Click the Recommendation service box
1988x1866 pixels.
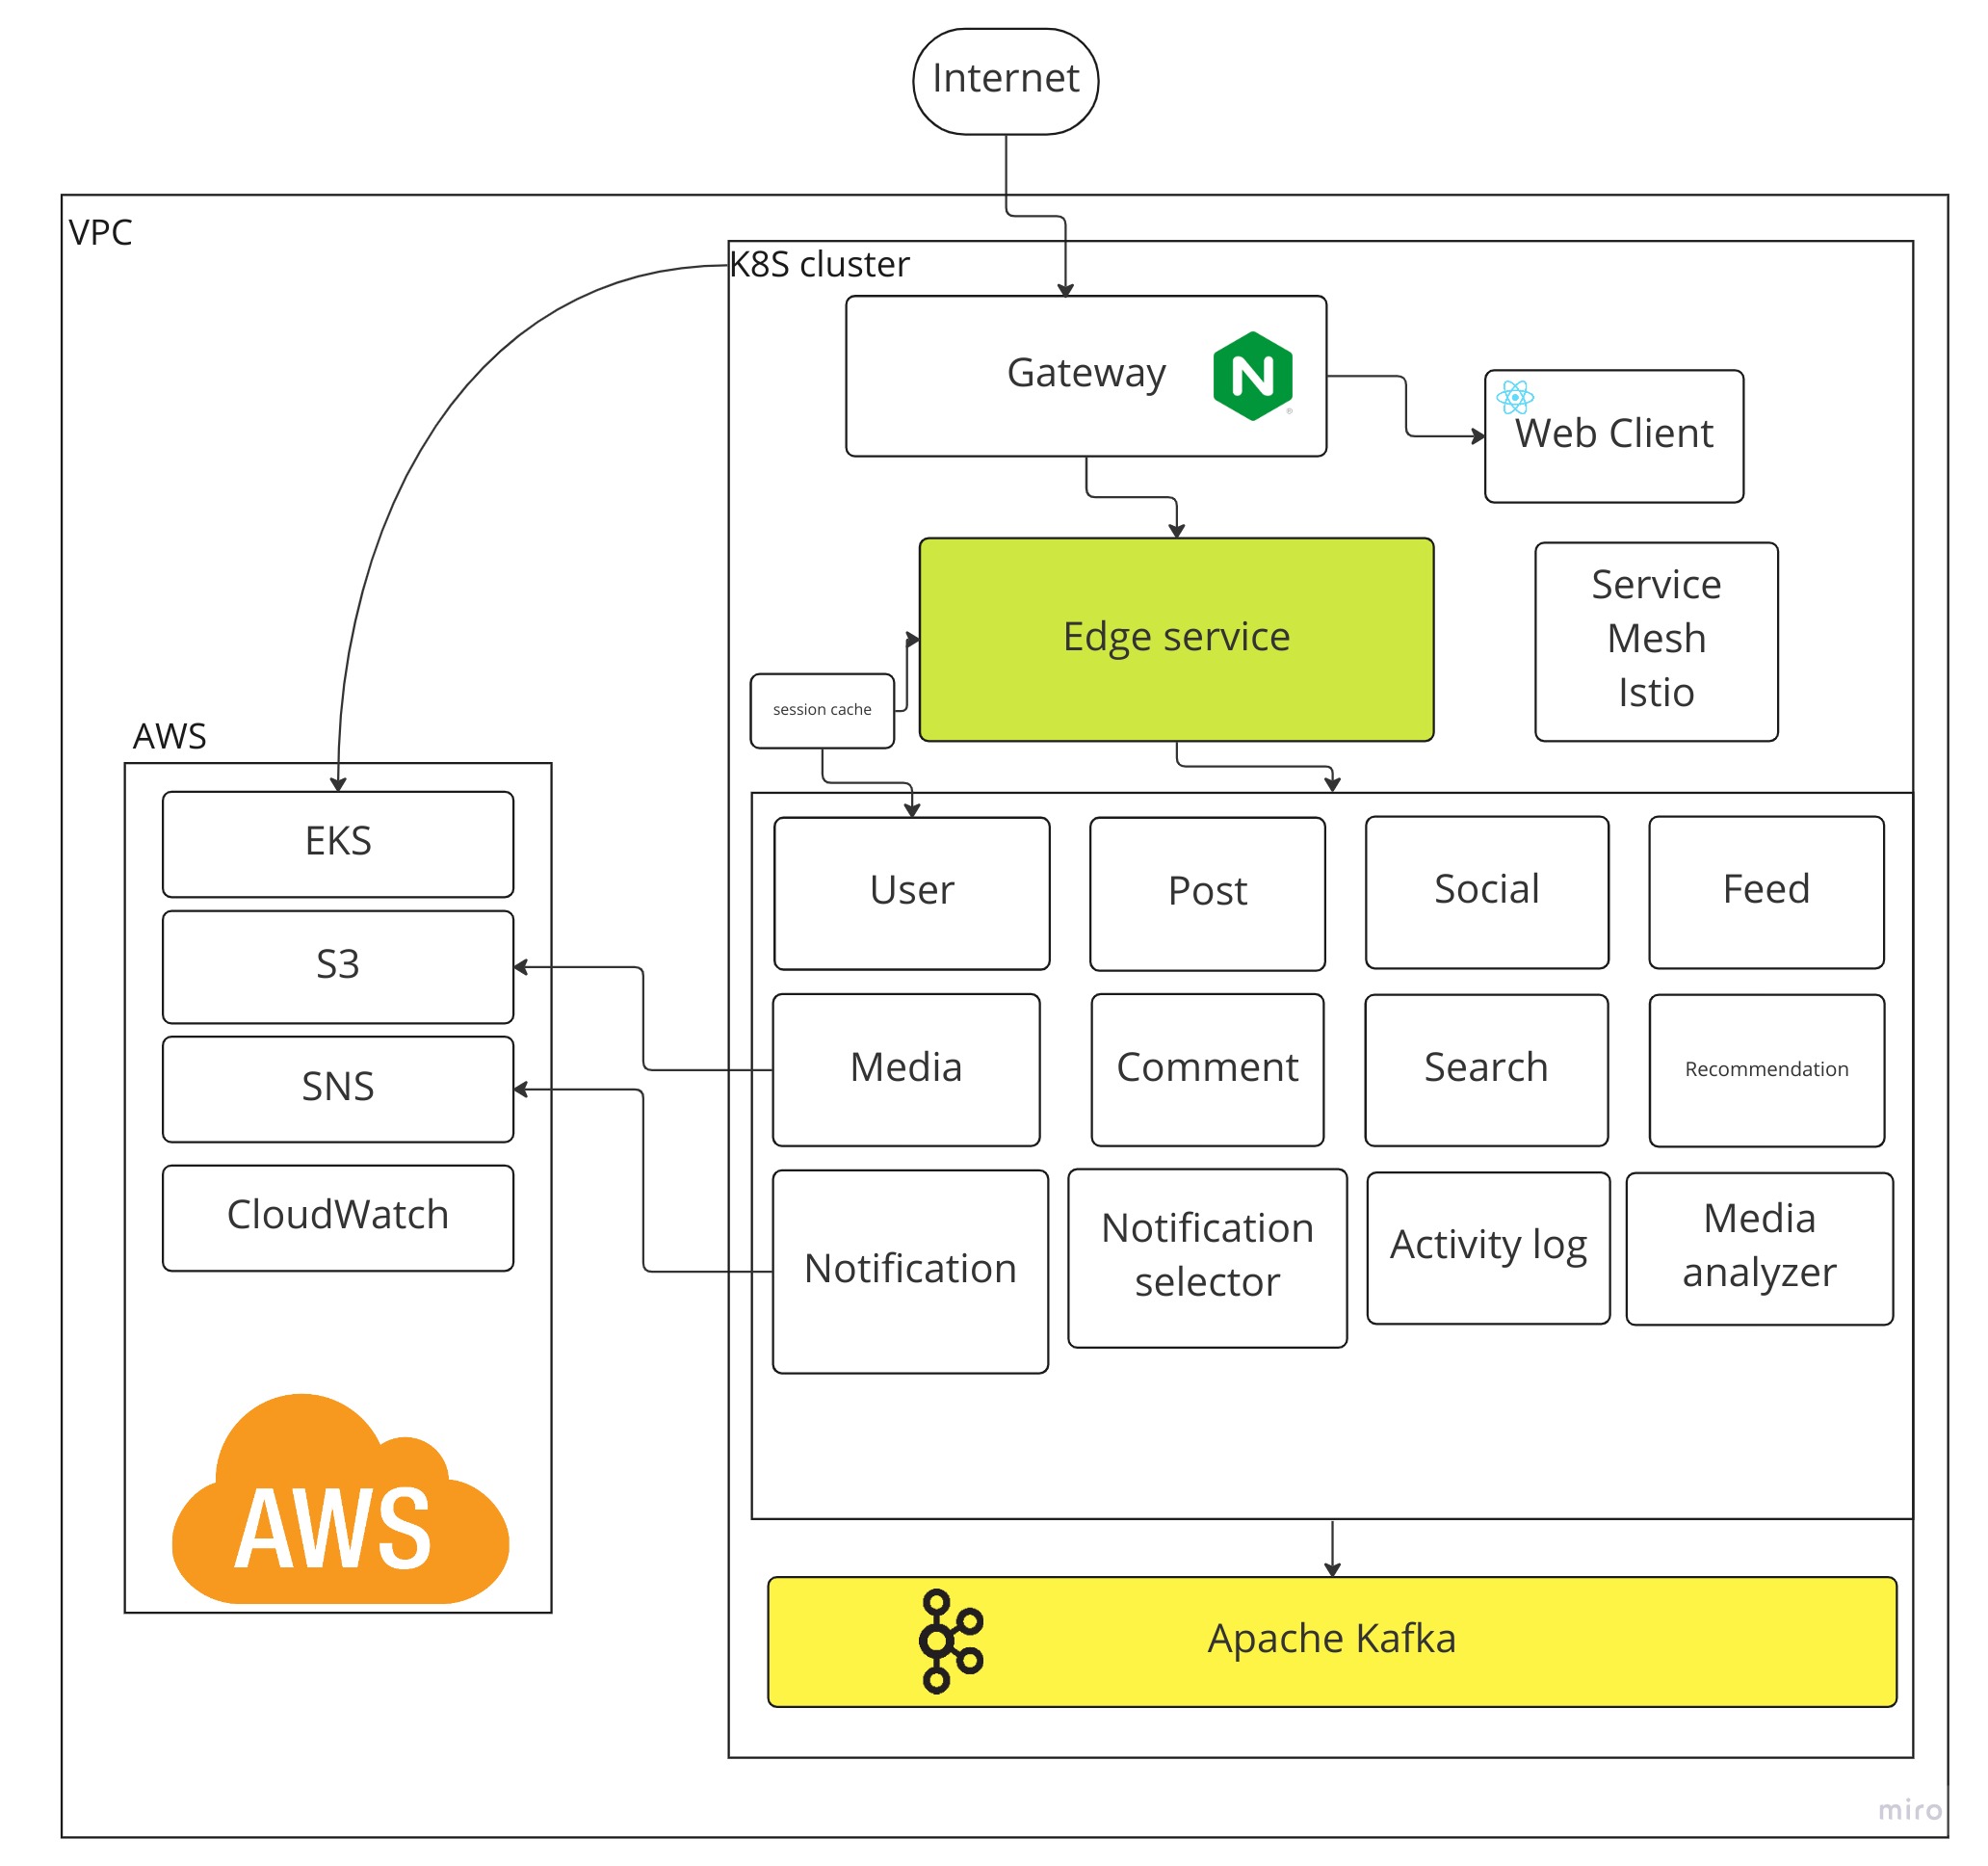click(1766, 1069)
